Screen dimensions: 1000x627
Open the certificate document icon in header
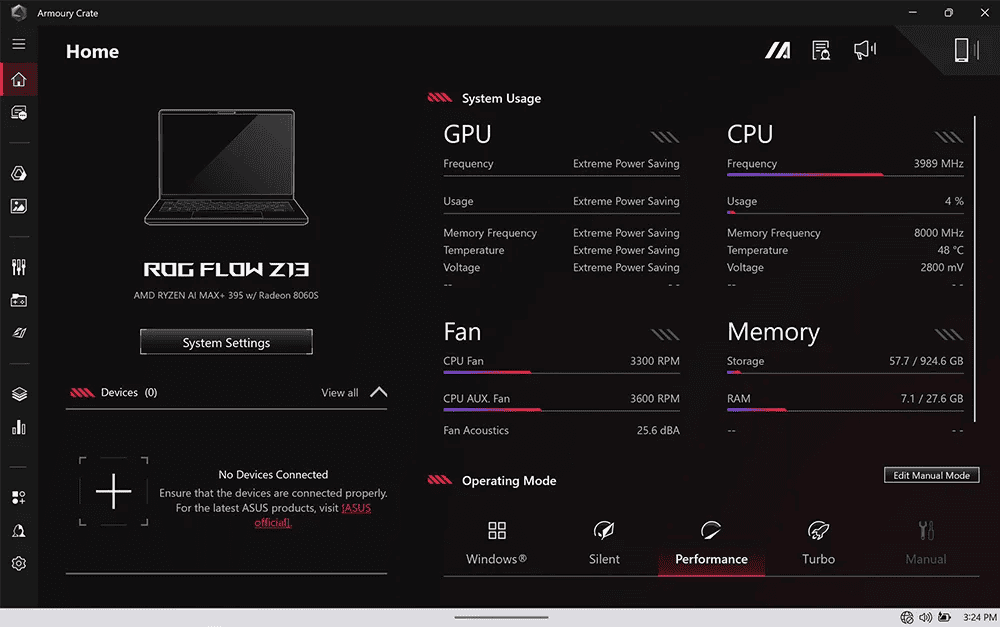click(x=821, y=50)
